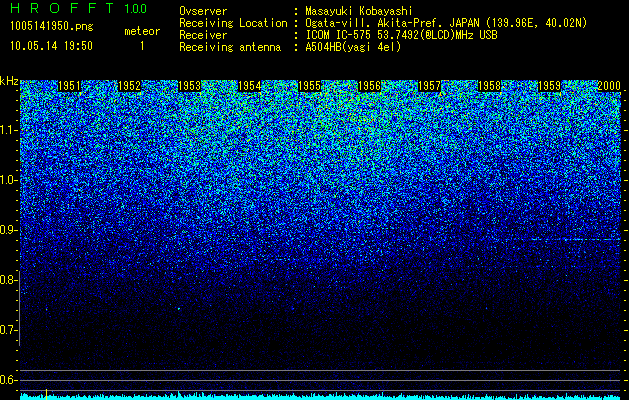Click the Receiving antenna field label
The width and height of the screenshot is (629, 400).
pos(230,47)
